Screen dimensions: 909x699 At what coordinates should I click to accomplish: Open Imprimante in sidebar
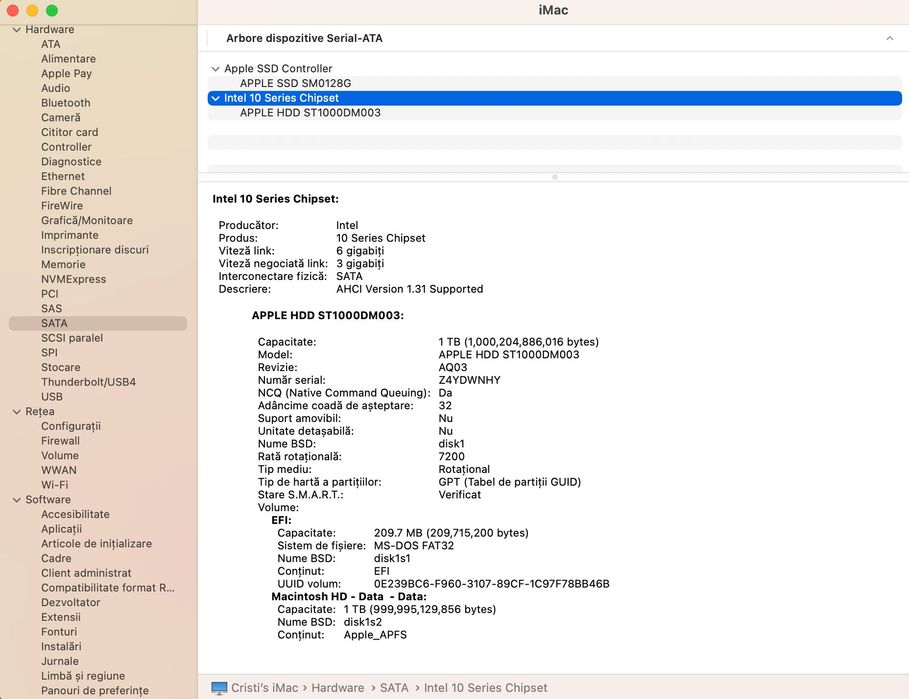coord(70,235)
